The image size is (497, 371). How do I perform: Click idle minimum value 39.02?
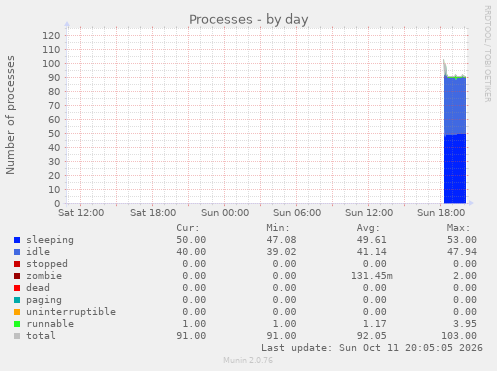click(281, 252)
